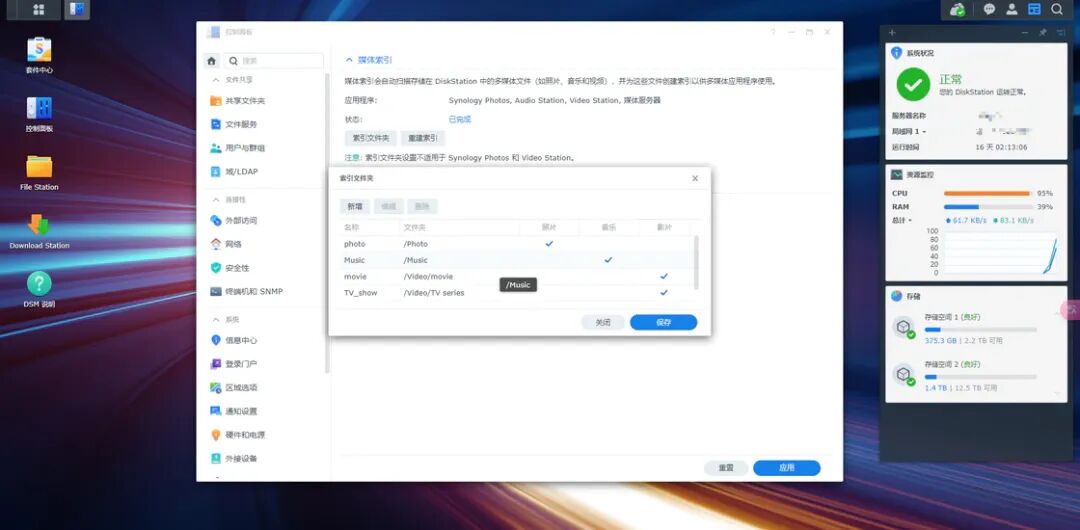
Task: Click 保存 button in dialog
Action: pos(663,323)
